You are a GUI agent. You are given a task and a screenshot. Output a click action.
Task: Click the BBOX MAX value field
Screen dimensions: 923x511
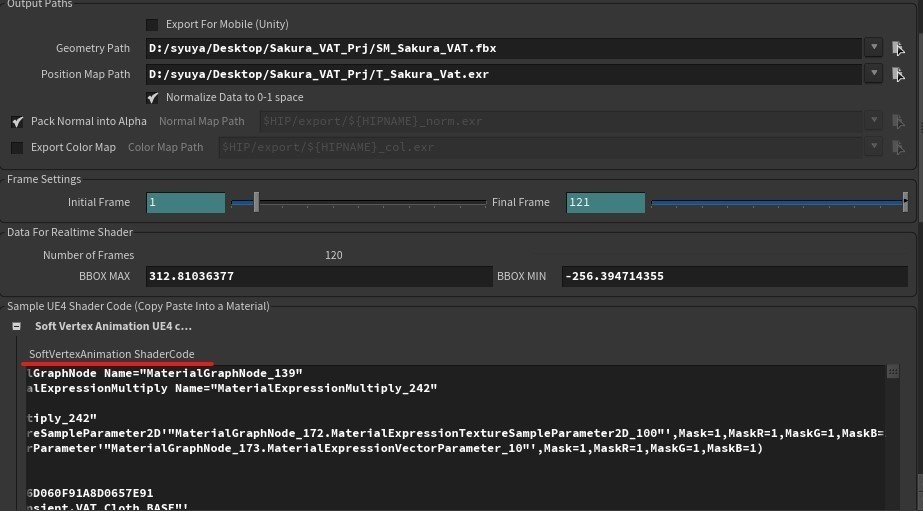(x=318, y=276)
